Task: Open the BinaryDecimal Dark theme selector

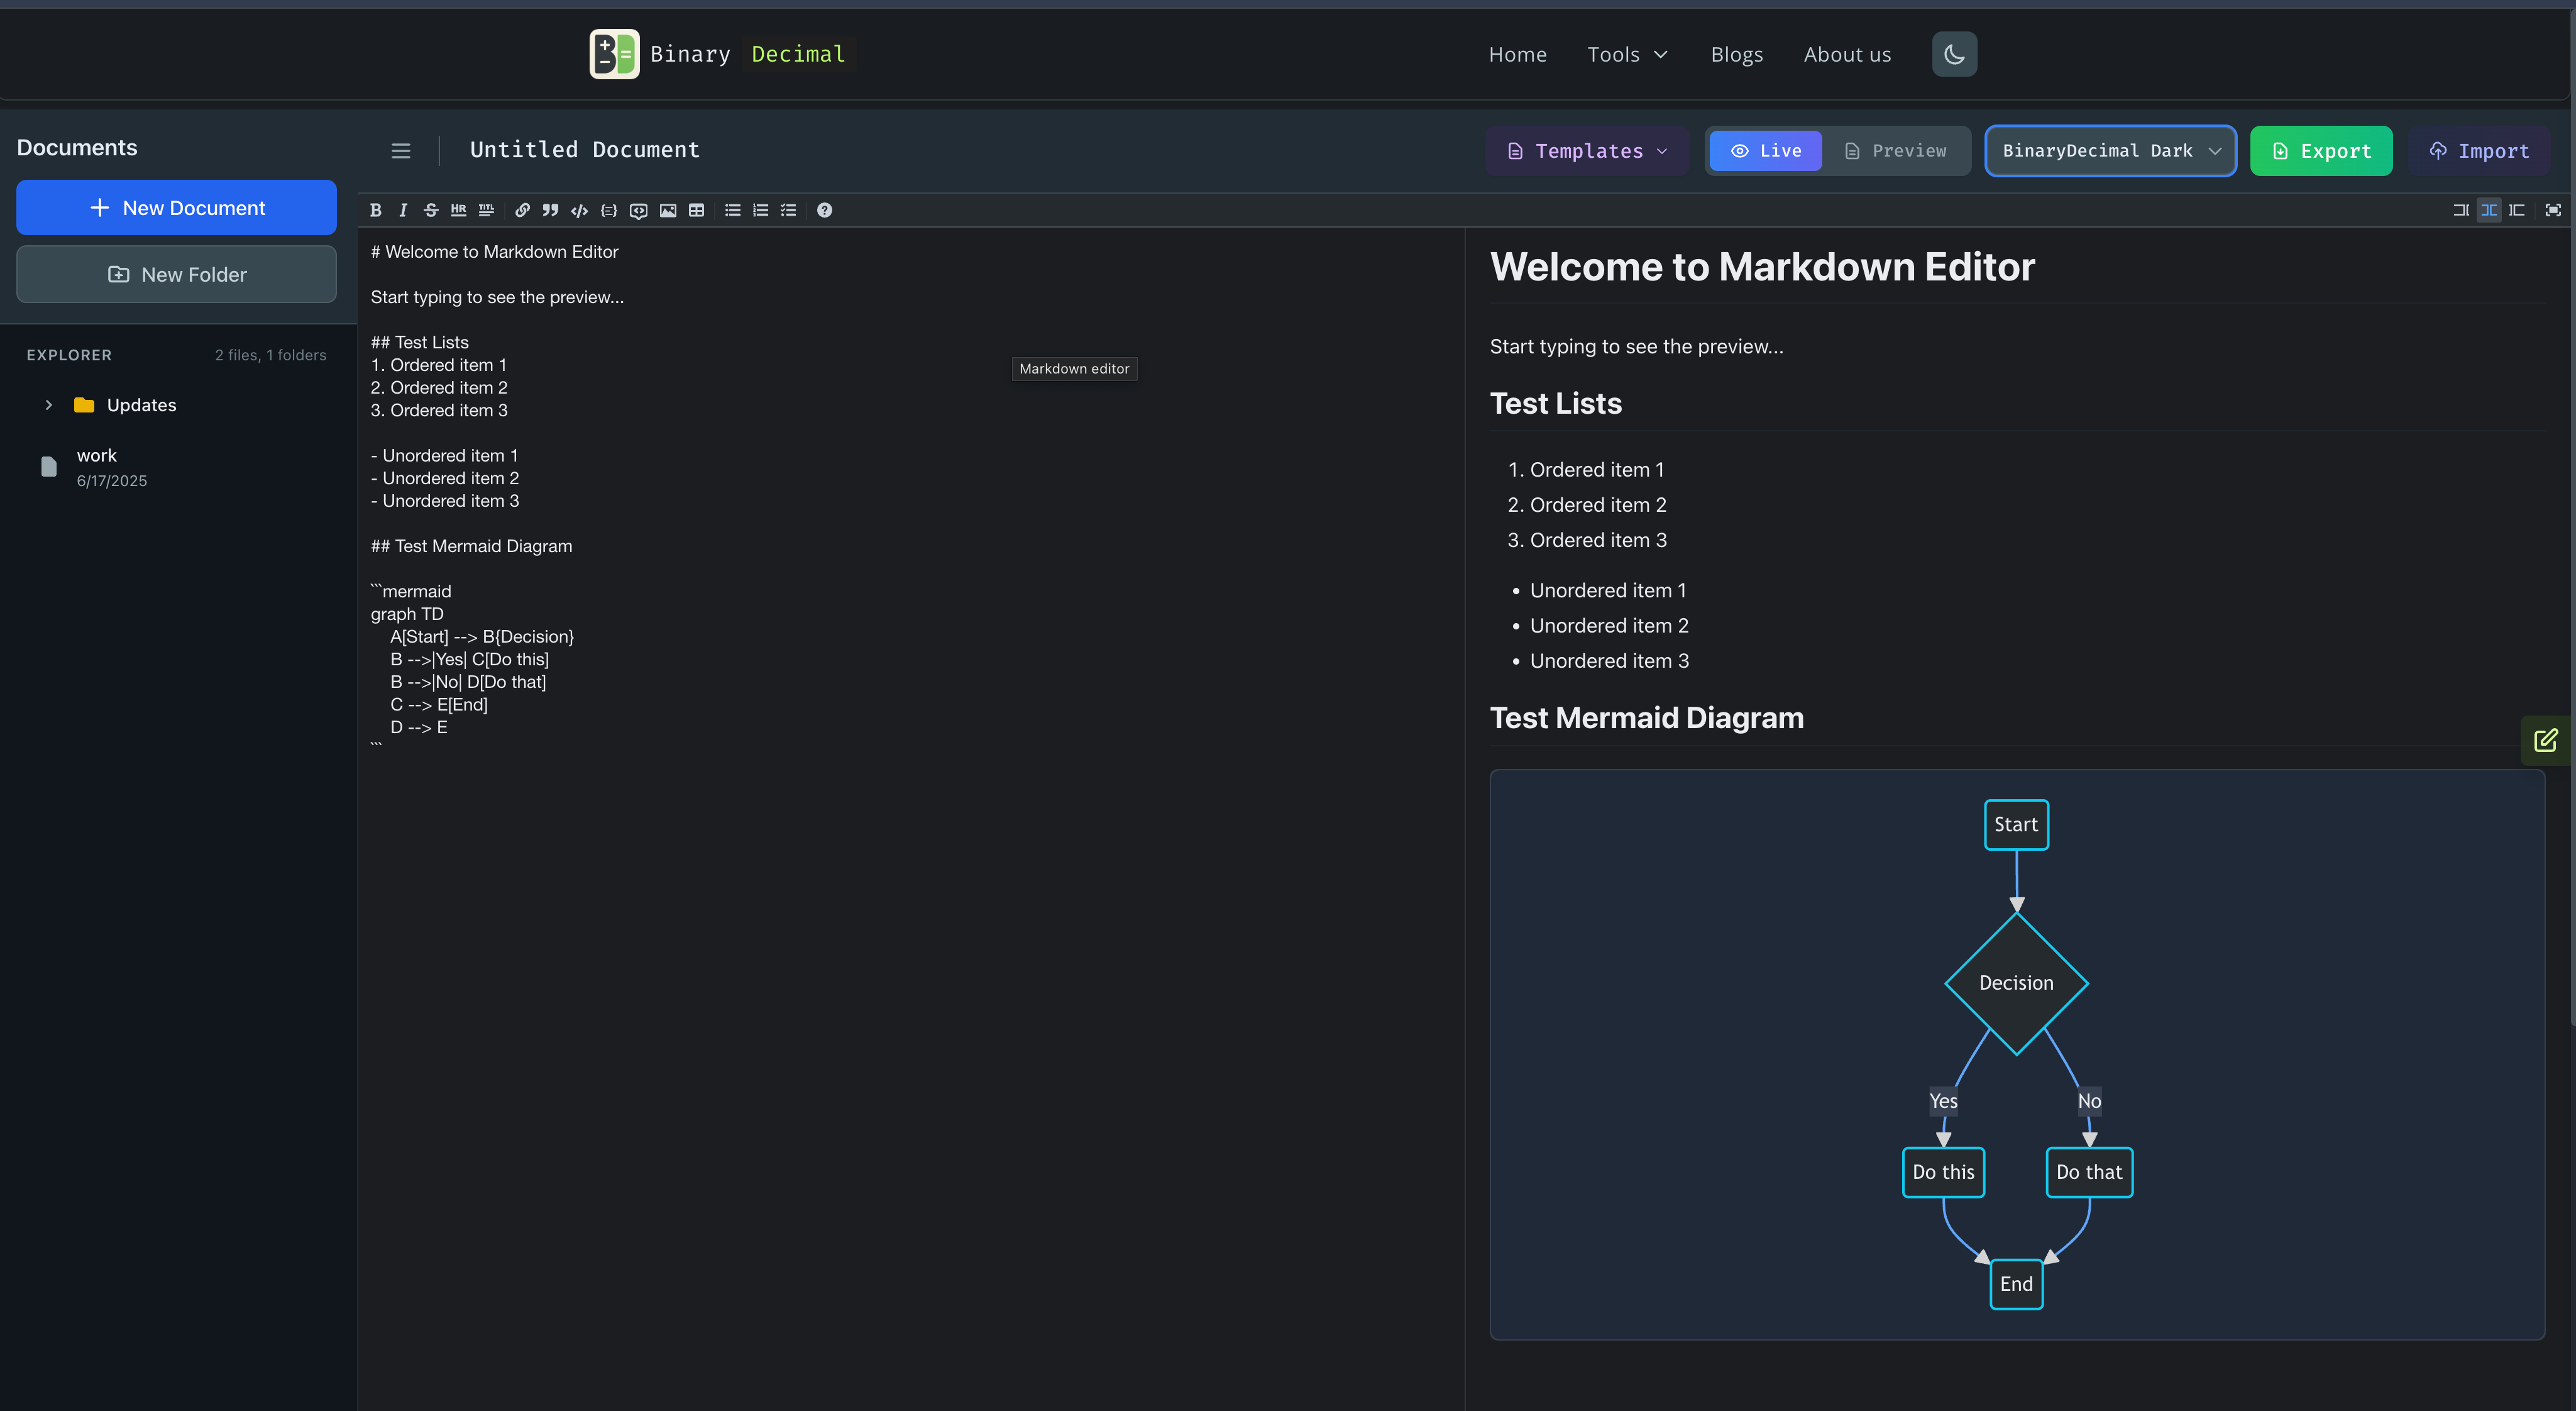Action: pyautogui.click(x=2110, y=151)
